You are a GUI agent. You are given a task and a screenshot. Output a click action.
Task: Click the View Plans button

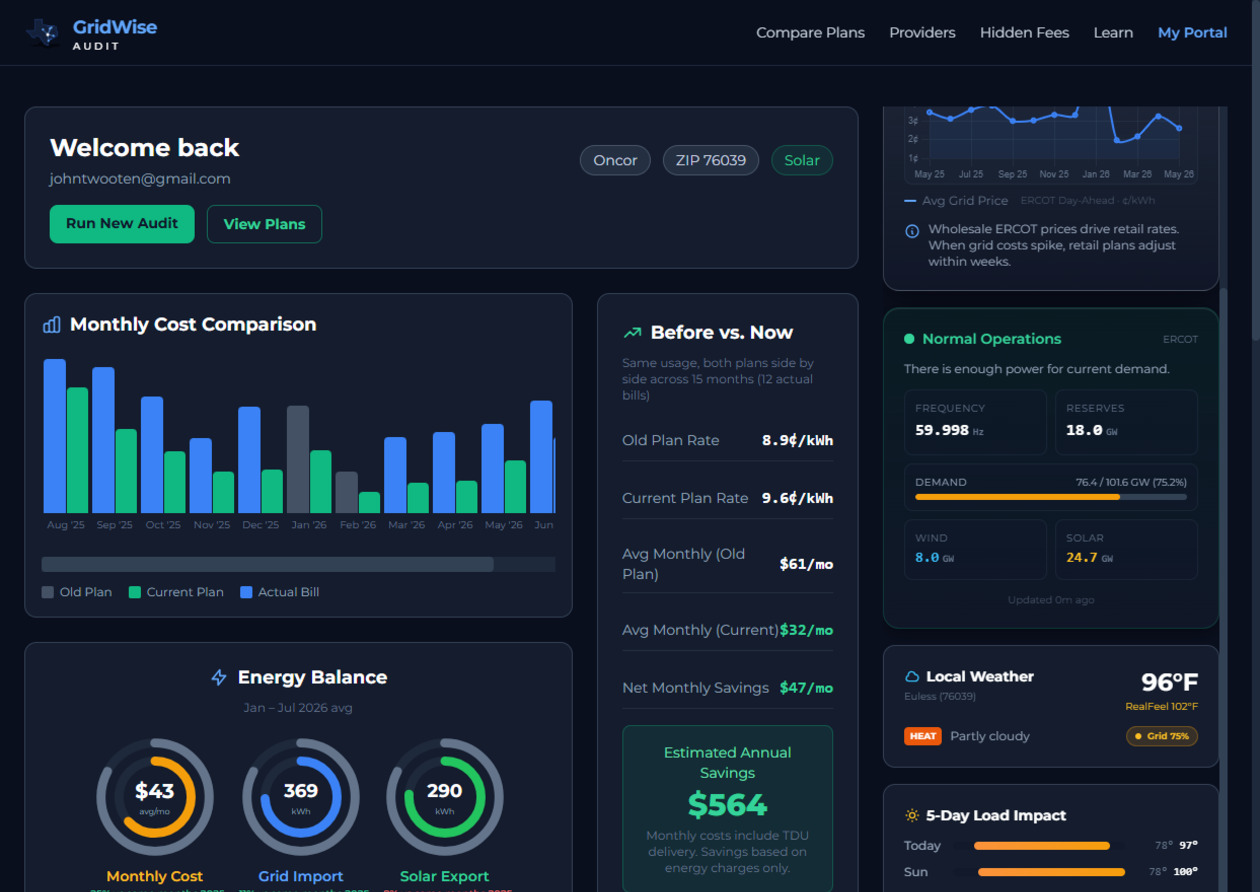pos(264,224)
